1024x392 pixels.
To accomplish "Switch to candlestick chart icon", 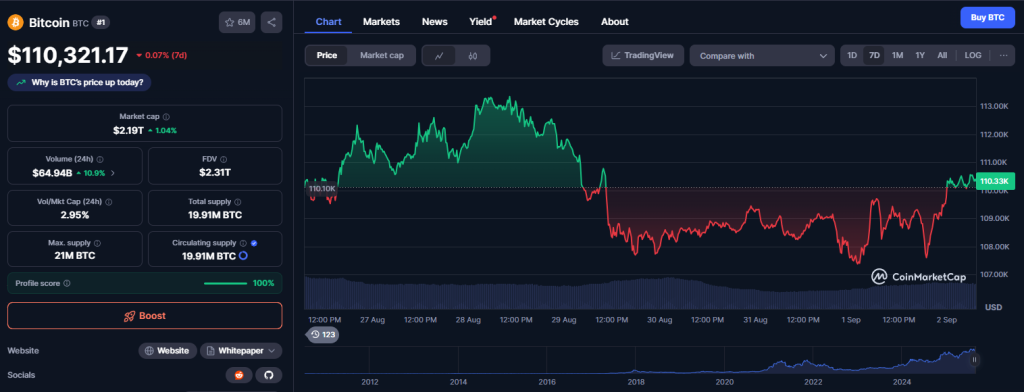I will [473, 56].
